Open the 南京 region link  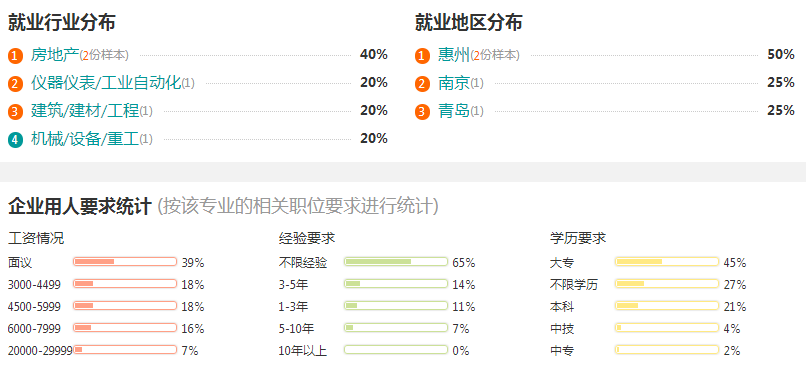454,83
